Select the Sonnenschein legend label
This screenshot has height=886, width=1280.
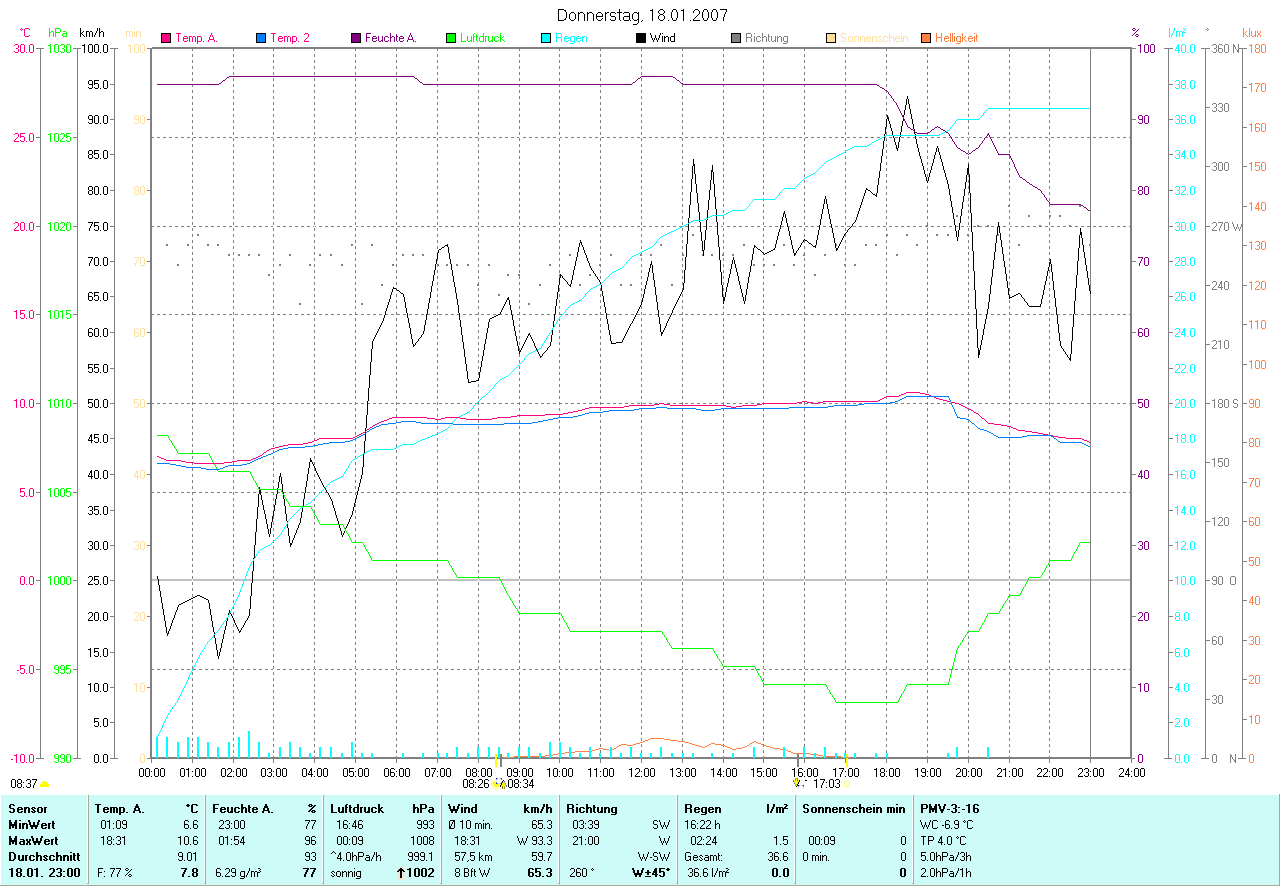[874, 38]
